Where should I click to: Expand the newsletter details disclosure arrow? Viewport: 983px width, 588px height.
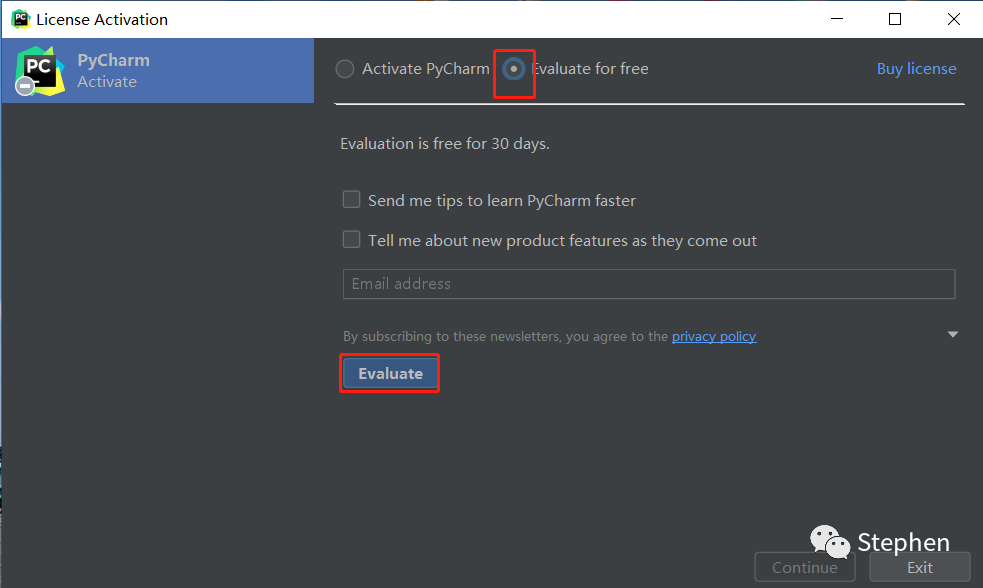point(953,335)
